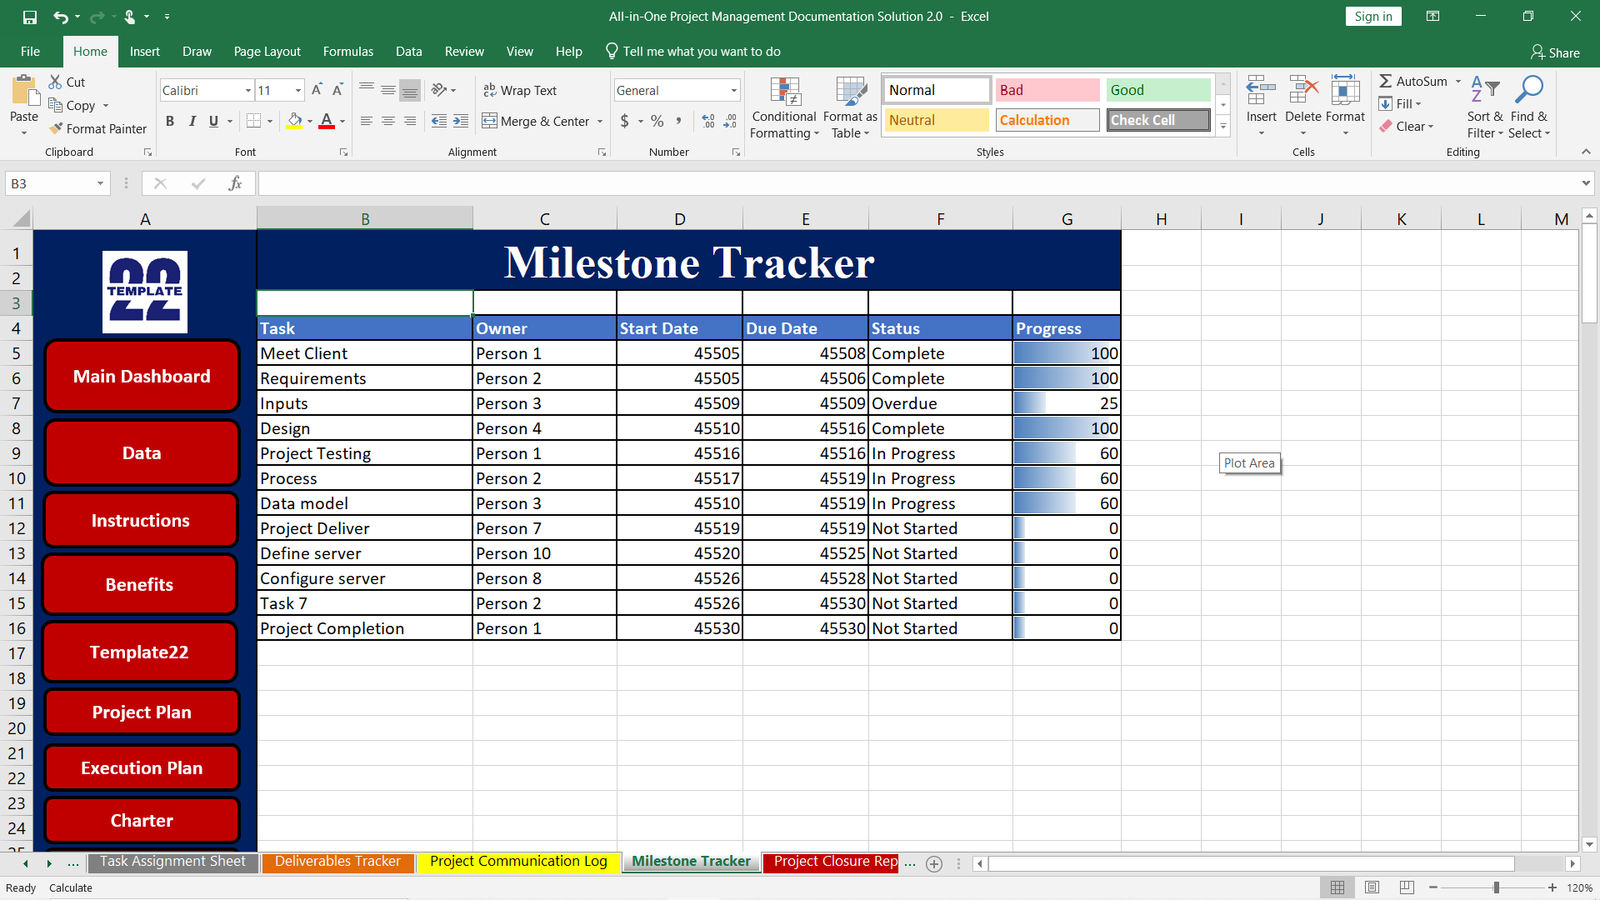This screenshot has width=1600, height=900.
Task: Toggle center horizontal alignment
Action: click(x=388, y=121)
